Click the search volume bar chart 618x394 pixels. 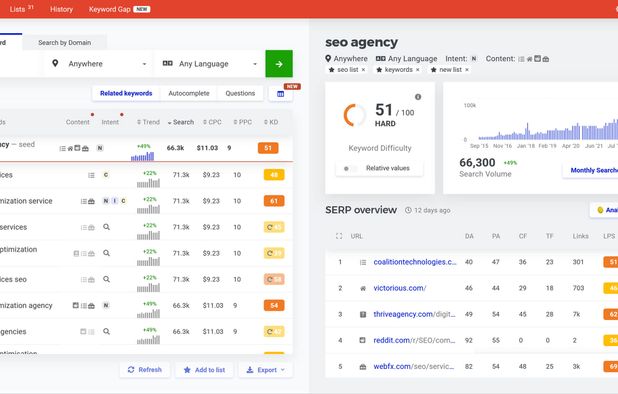(548, 130)
